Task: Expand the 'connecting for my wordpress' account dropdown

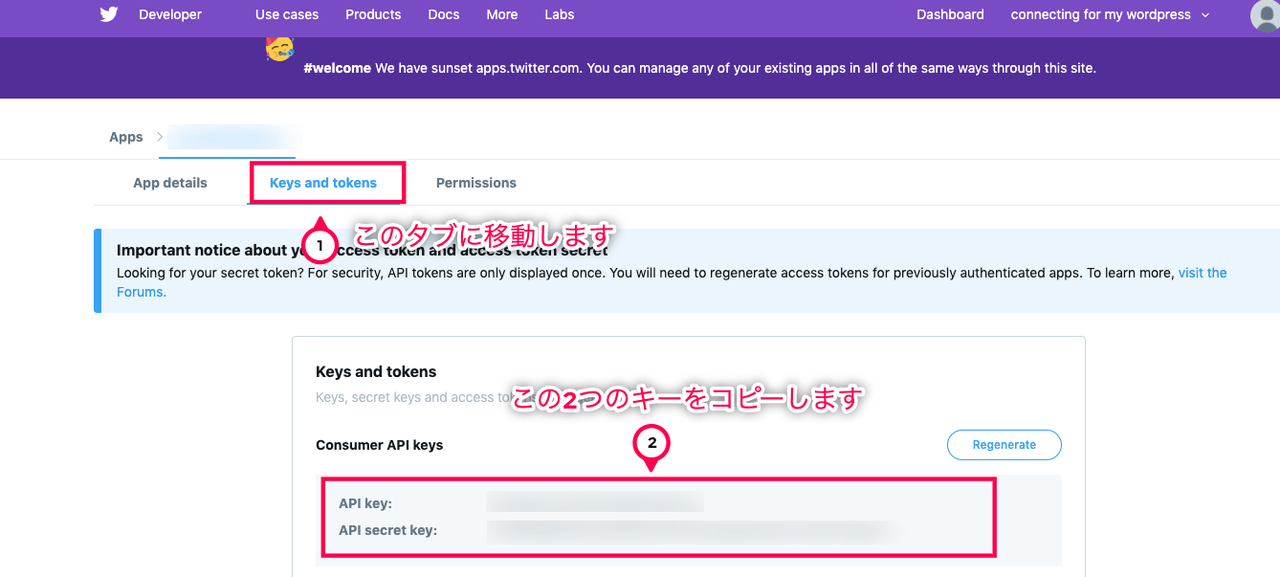Action: click(x=1110, y=14)
